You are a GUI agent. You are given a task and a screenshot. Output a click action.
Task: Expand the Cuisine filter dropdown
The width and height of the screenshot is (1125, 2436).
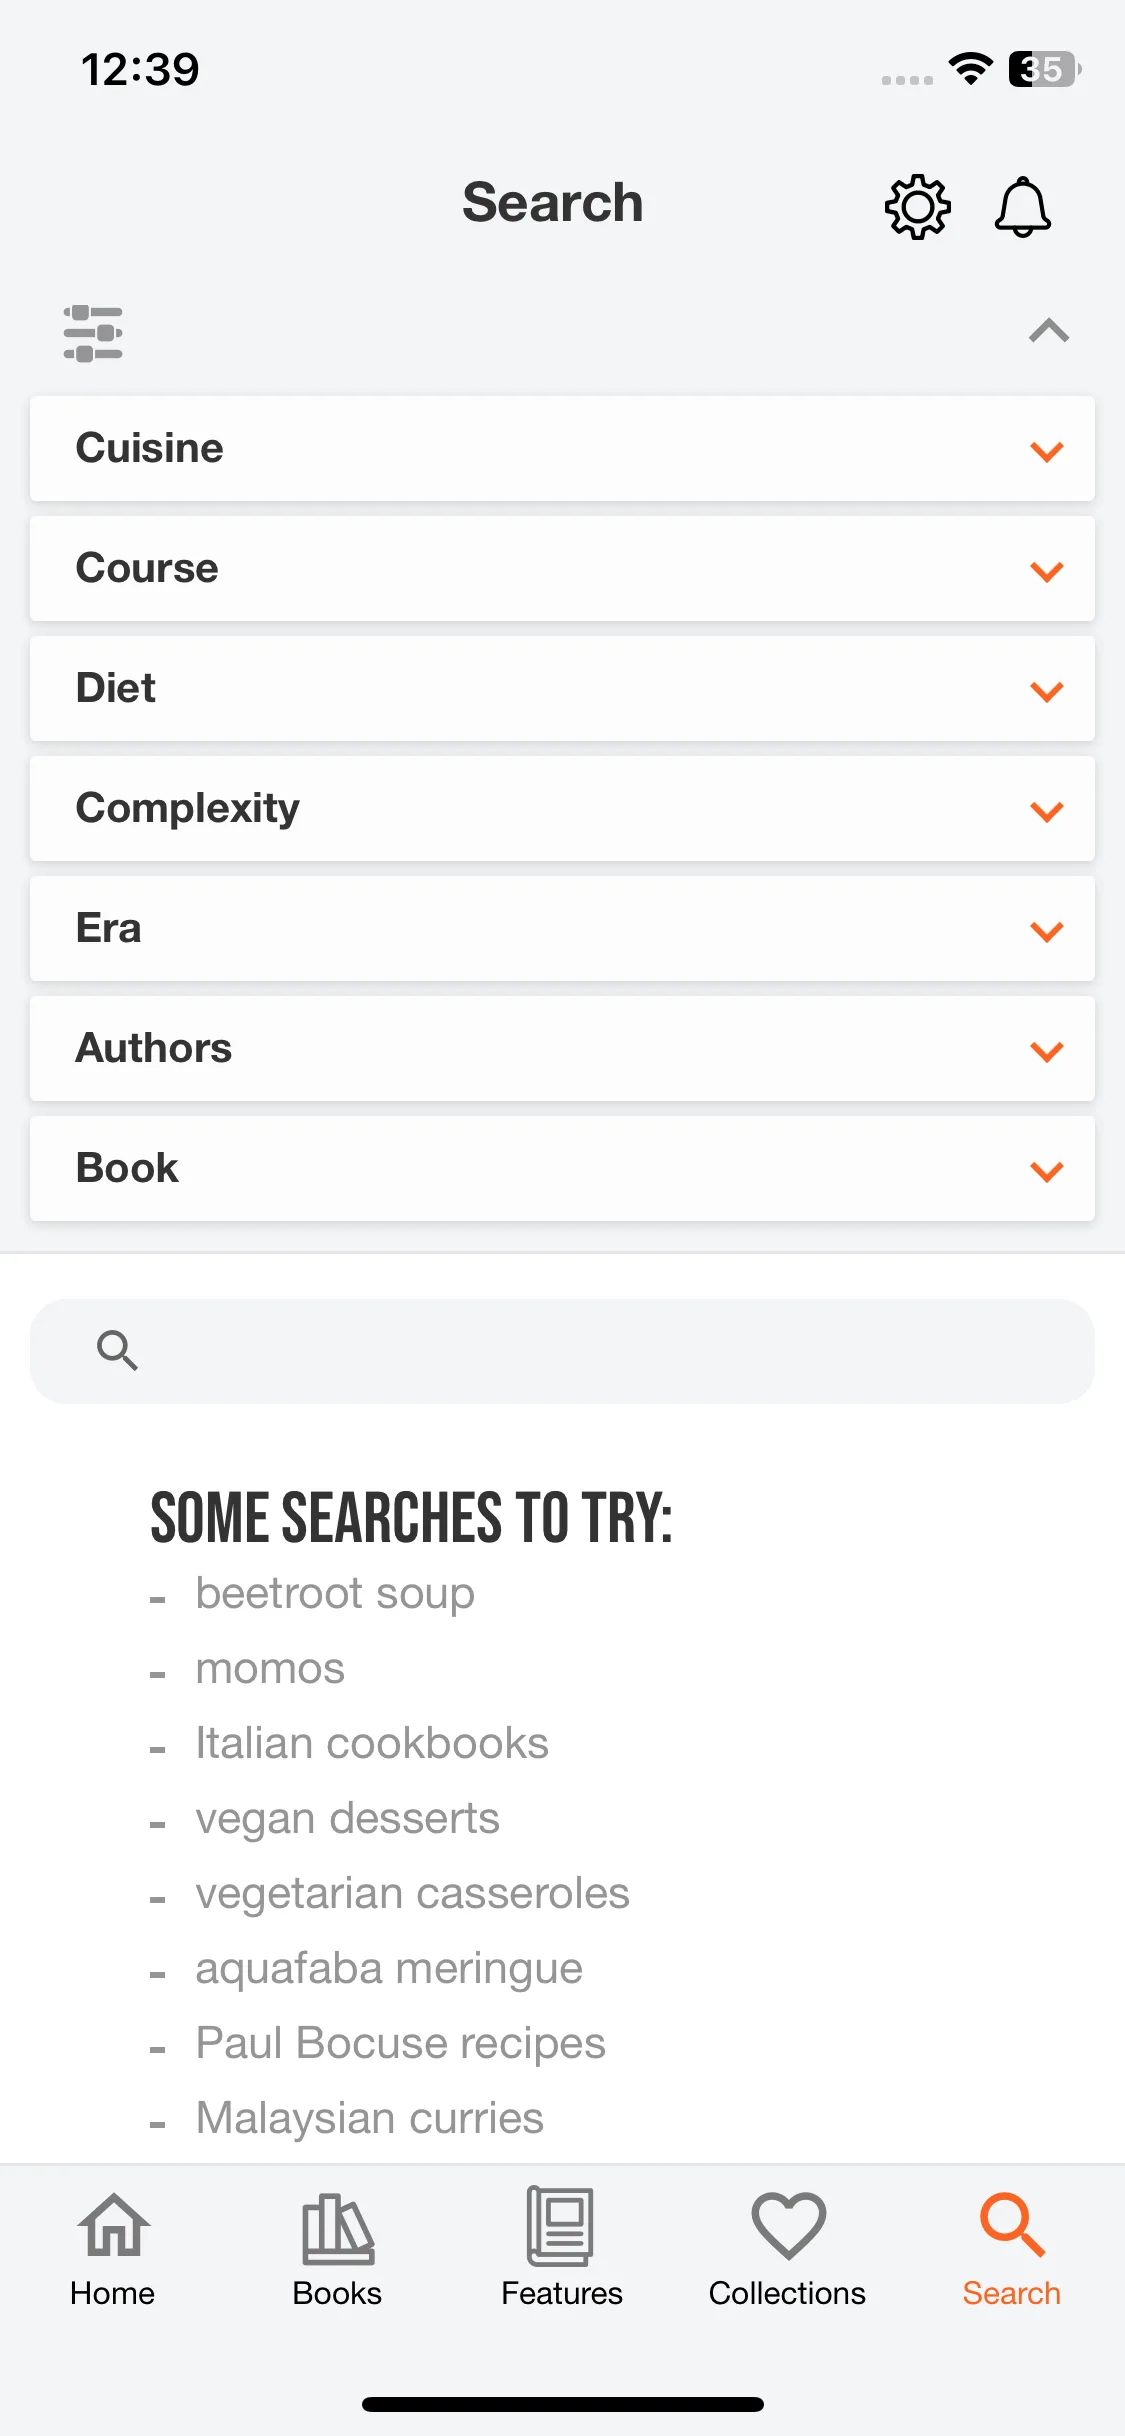click(562, 448)
